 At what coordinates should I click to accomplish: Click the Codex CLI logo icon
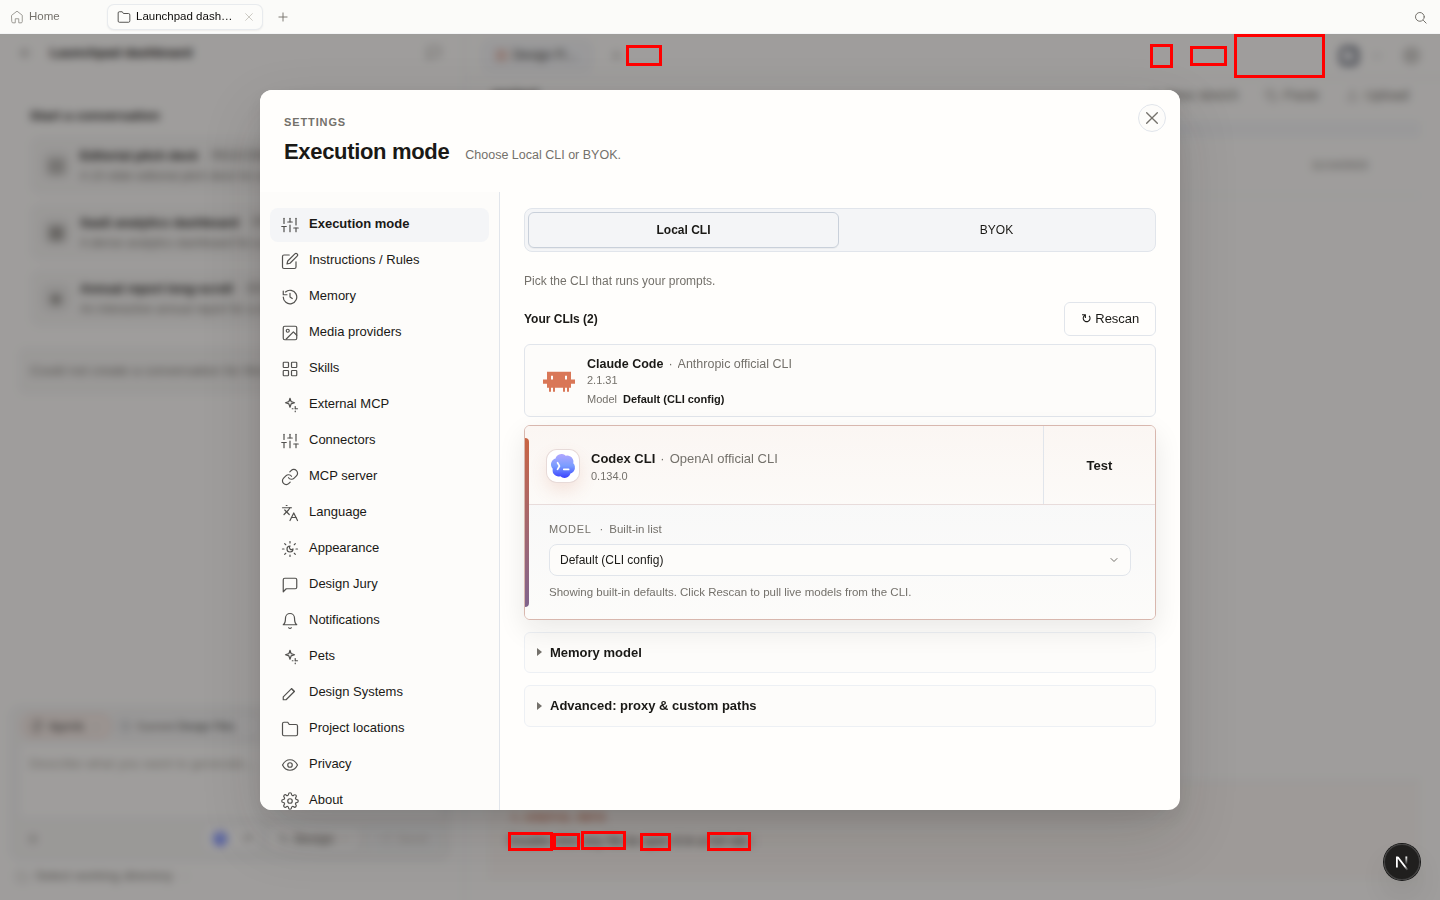point(563,466)
